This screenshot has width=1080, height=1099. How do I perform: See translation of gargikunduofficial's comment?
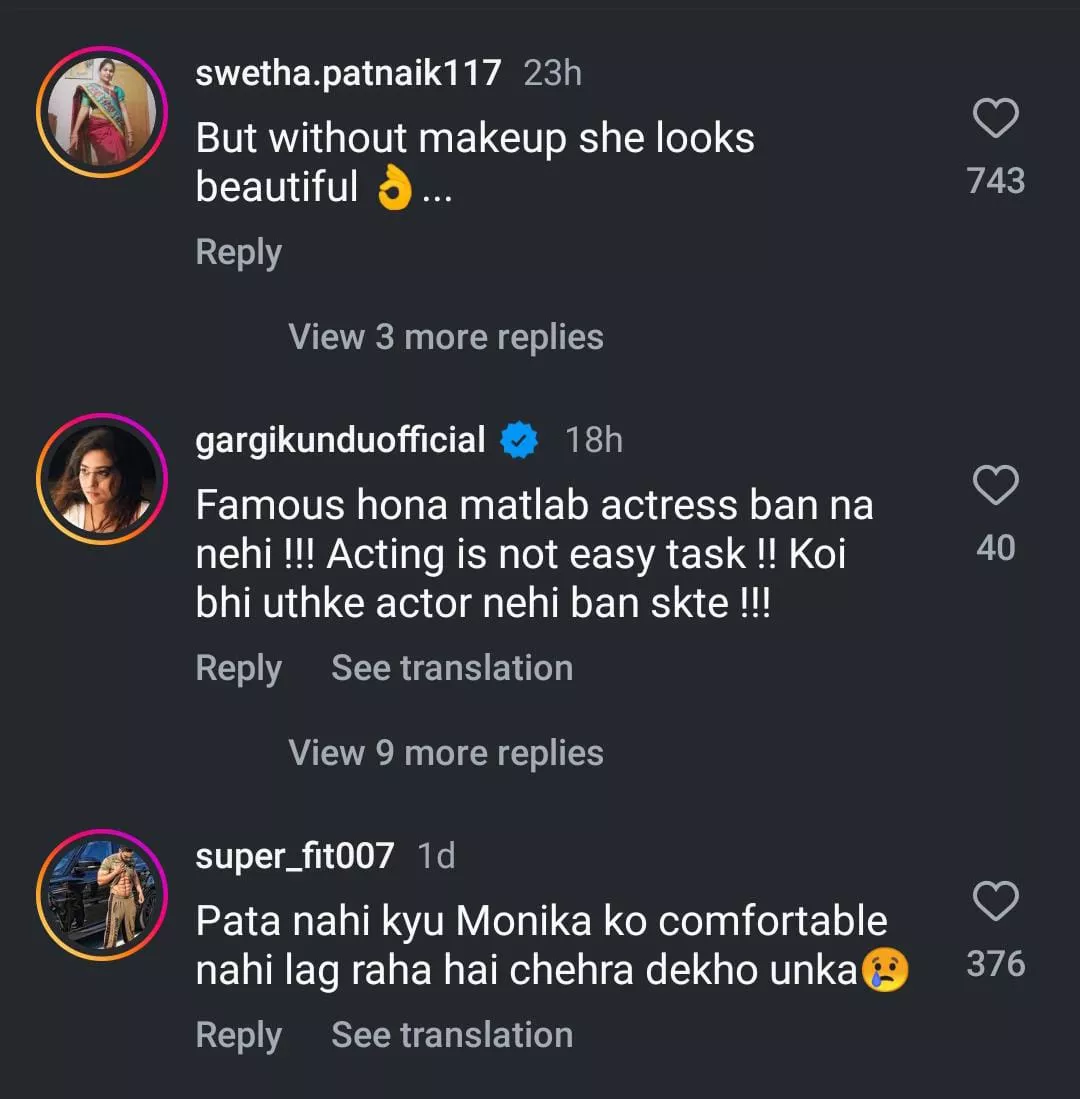(452, 668)
